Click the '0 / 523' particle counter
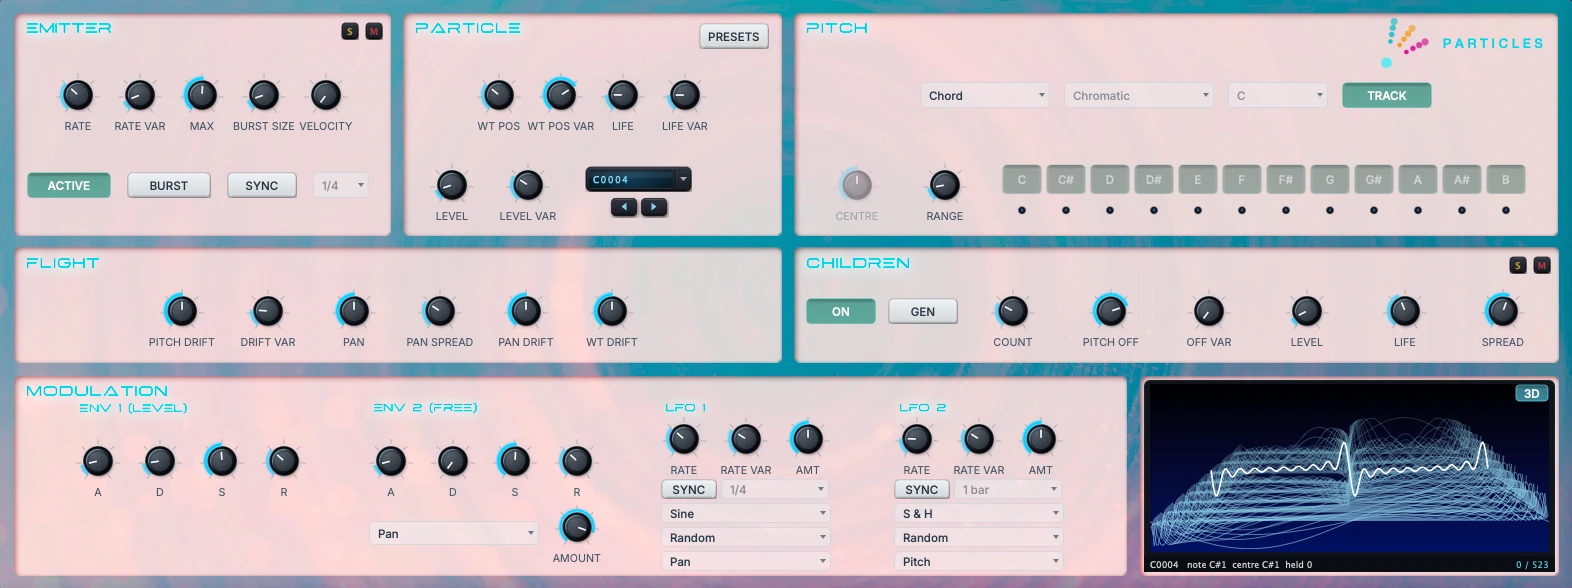 (1531, 565)
